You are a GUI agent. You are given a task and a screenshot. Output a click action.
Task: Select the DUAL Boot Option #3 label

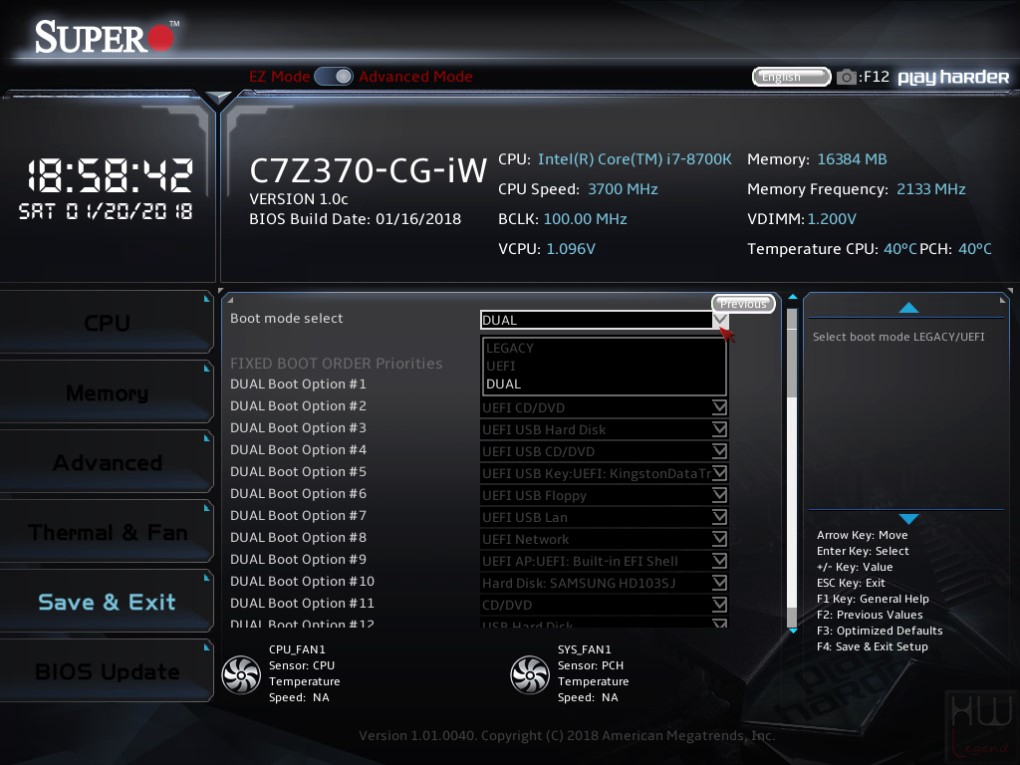click(x=298, y=428)
